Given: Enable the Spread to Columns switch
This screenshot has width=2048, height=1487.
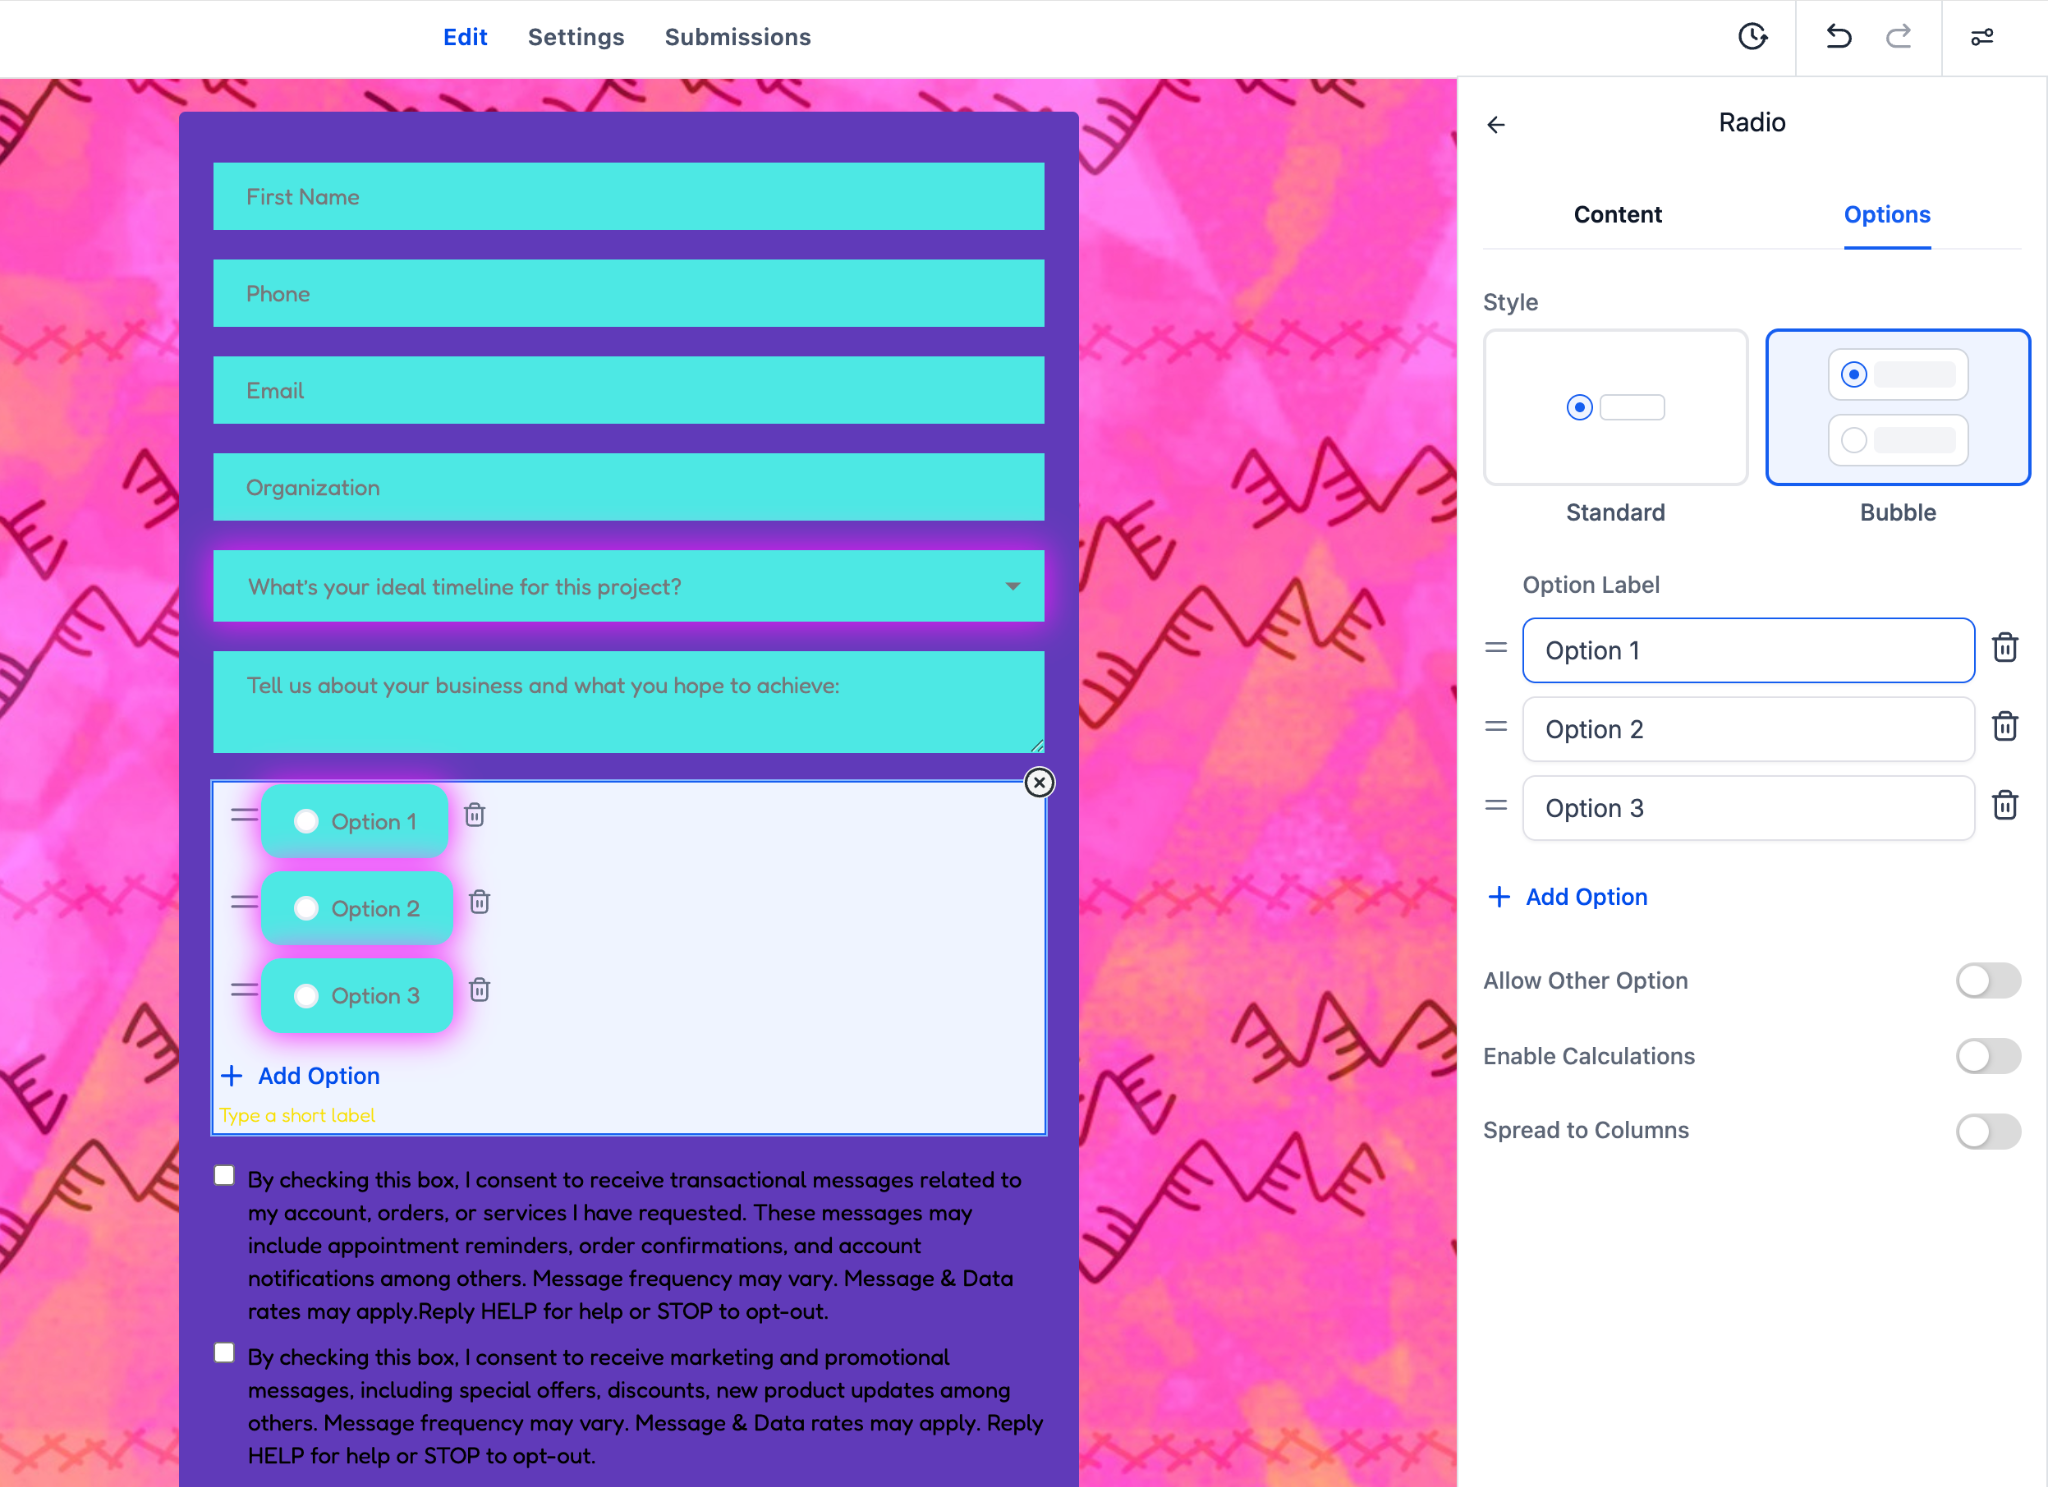Looking at the screenshot, I should click(1988, 1130).
